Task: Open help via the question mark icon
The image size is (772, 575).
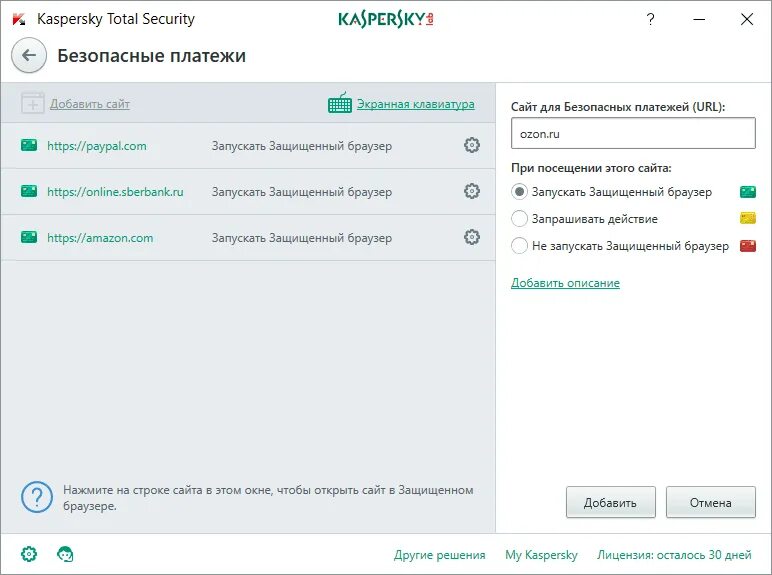Action: [x=650, y=19]
